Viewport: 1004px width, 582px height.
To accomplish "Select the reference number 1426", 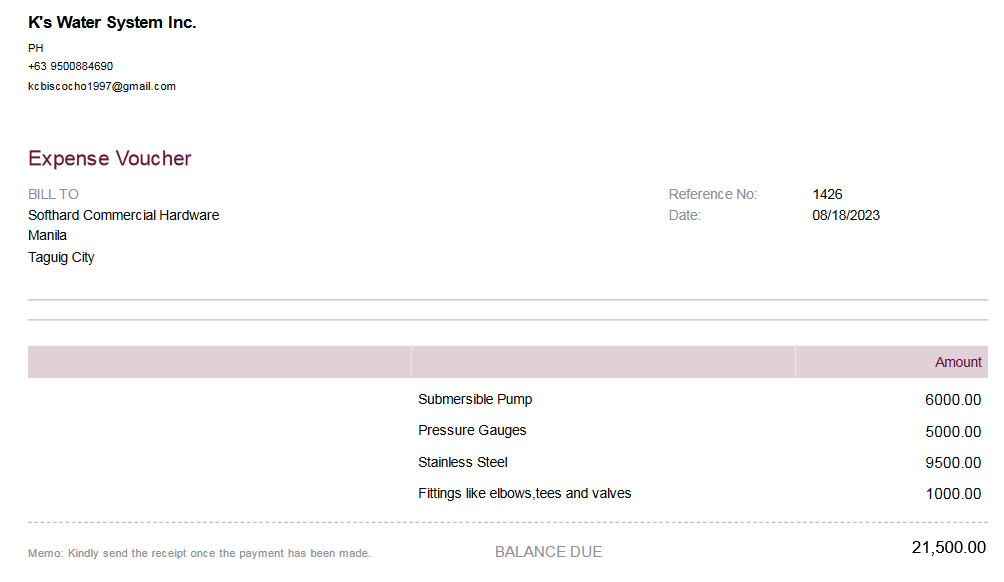I will [827, 194].
